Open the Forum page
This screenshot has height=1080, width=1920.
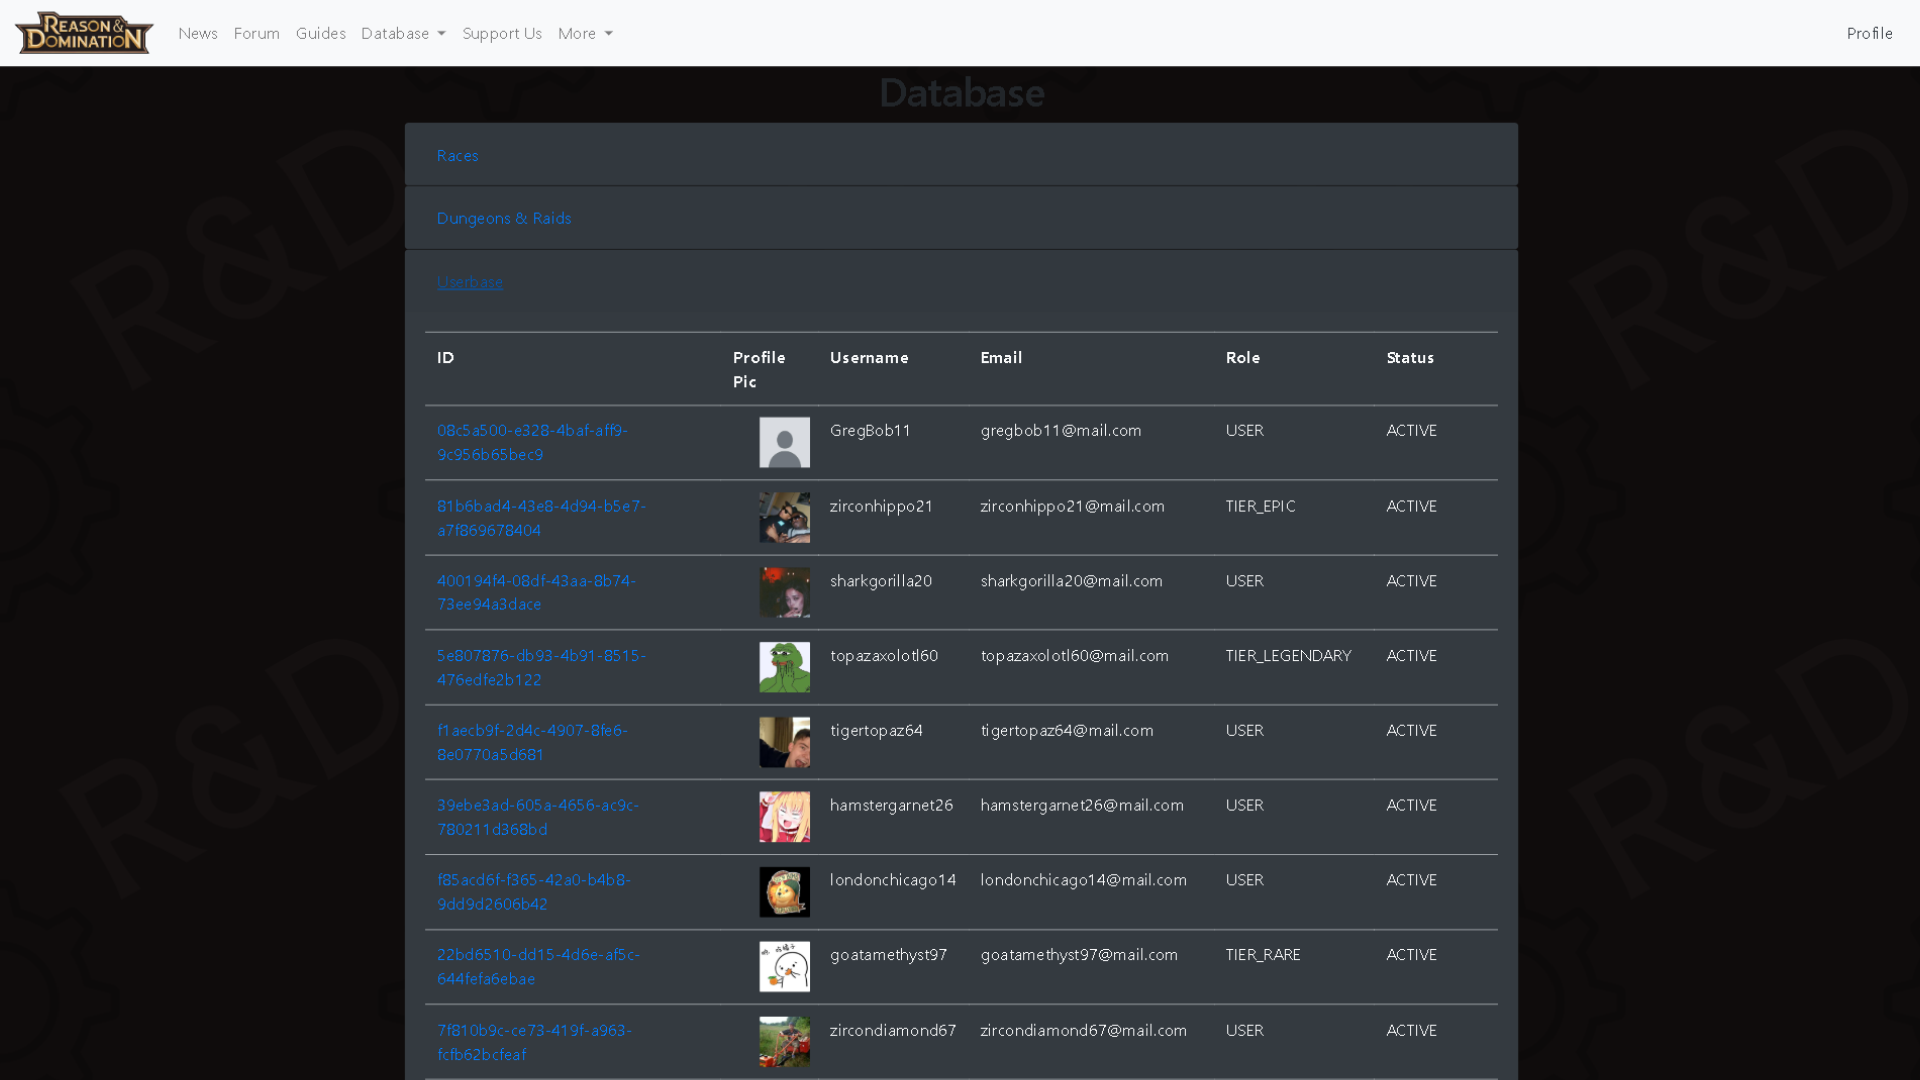256,33
